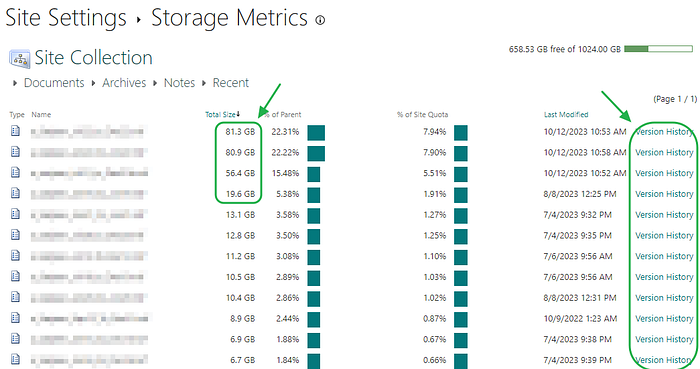The width and height of the screenshot is (700, 369).
Task: Click the info icon beside Storage Metrics
Action: tap(320, 20)
